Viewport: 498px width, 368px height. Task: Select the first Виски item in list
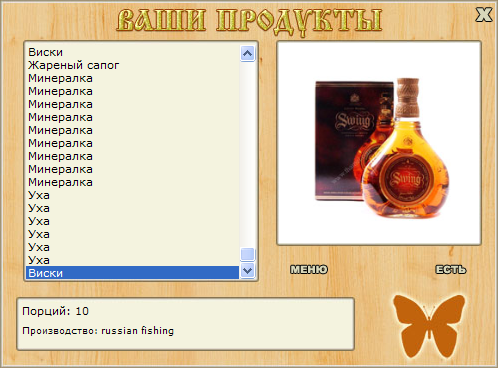tap(132, 52)
